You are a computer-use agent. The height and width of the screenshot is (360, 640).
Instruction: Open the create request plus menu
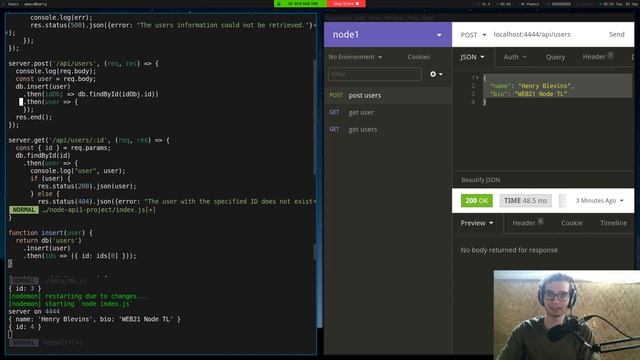tap(436, 74)
